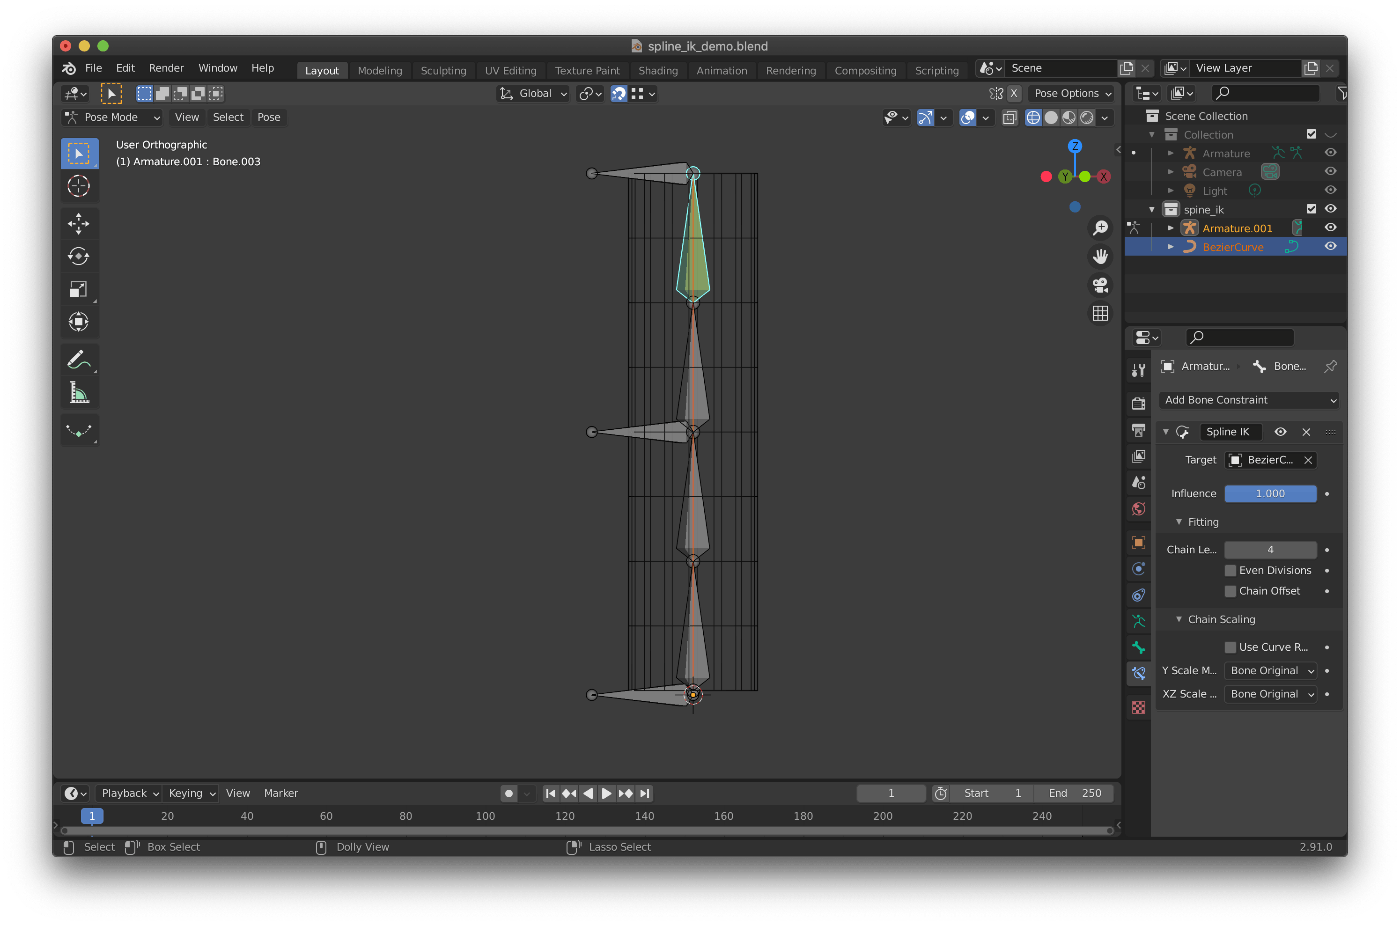Toggle camera view in viewport
The height and width of the screenshot is (926, 1400).
1100,285
